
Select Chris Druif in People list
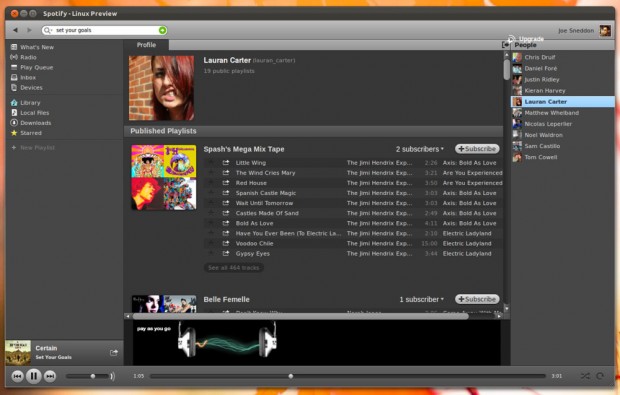(563, 57)
